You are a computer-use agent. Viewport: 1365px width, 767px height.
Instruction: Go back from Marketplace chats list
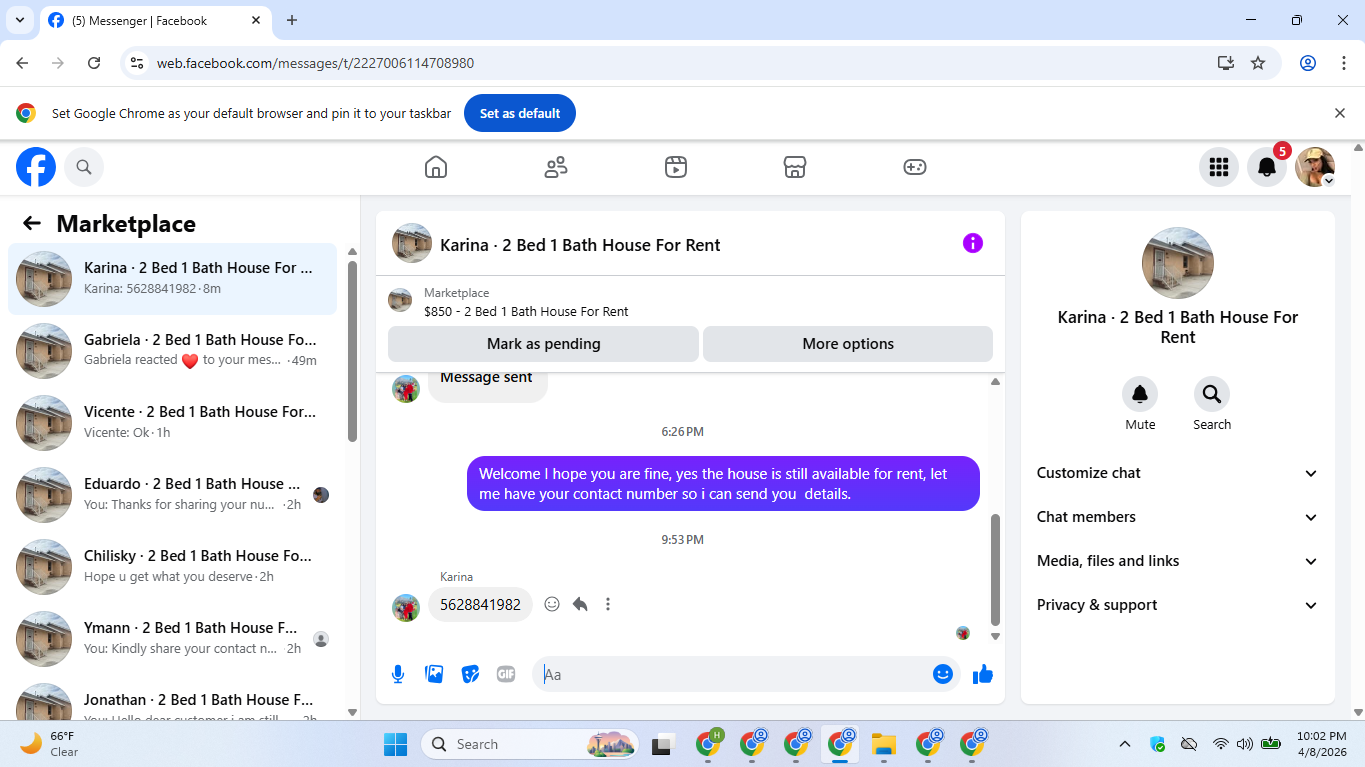[32, 223]
